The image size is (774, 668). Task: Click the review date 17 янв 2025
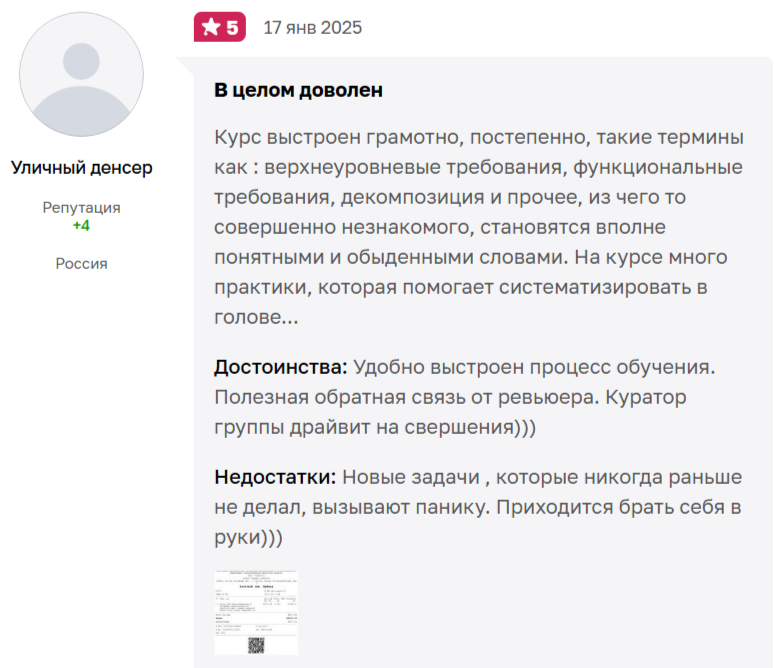click(x=312, y=28)
